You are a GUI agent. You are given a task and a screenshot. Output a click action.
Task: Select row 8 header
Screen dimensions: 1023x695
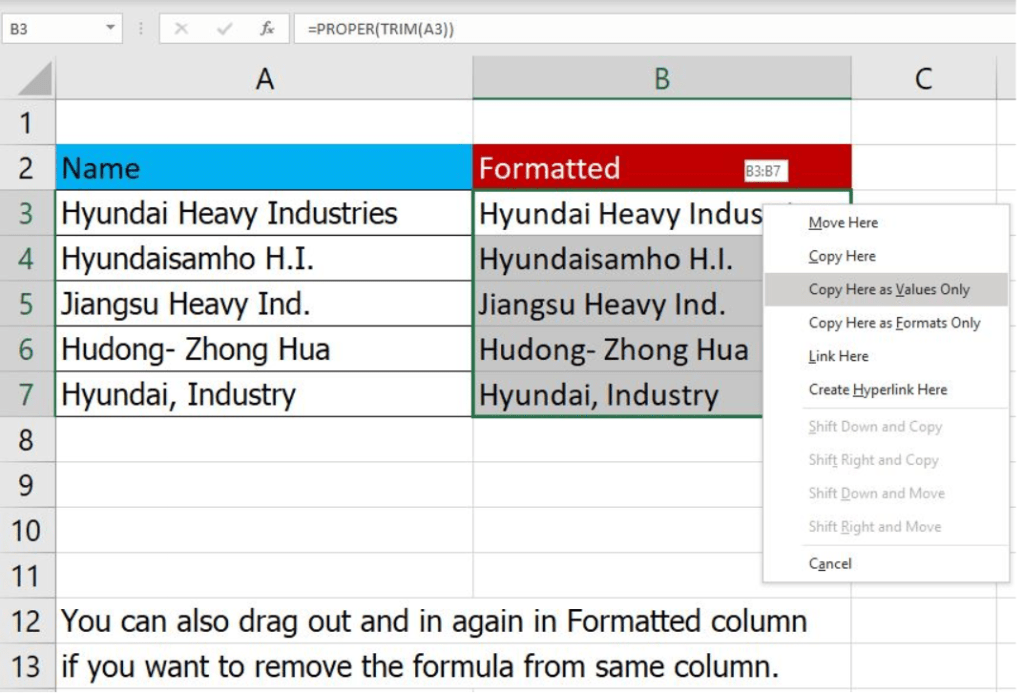click(x=27, y=440)
